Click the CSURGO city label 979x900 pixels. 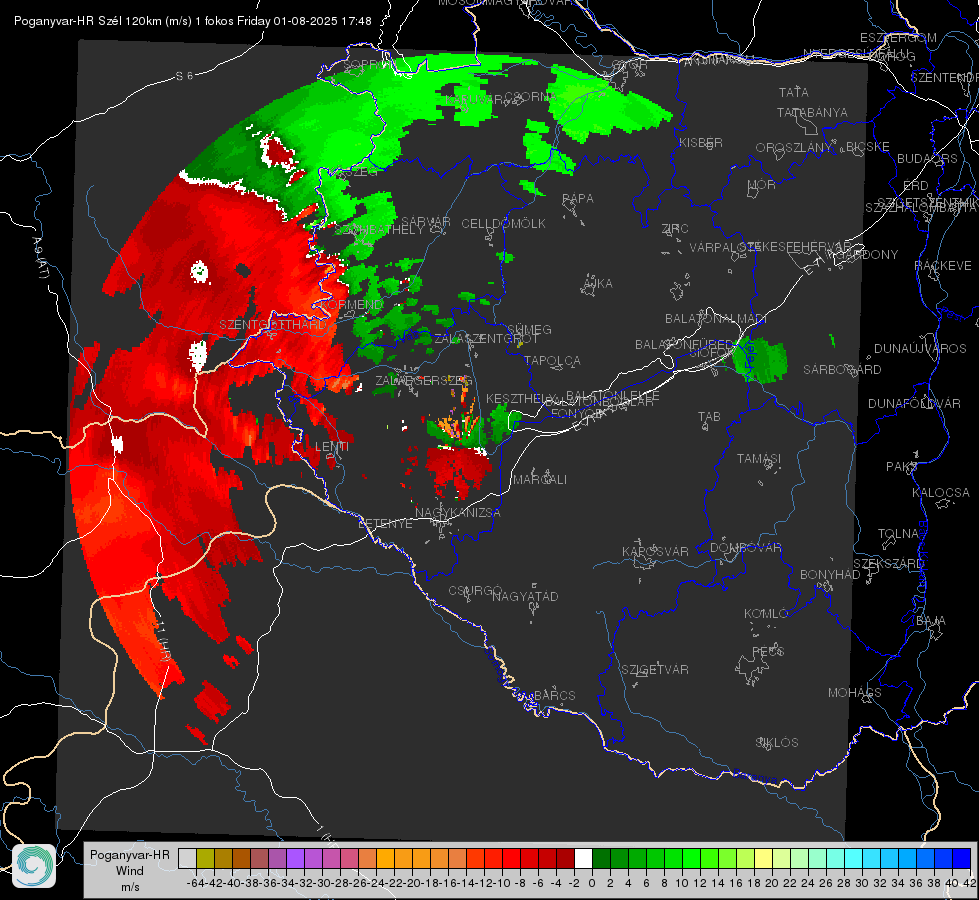tap(475, 591)
